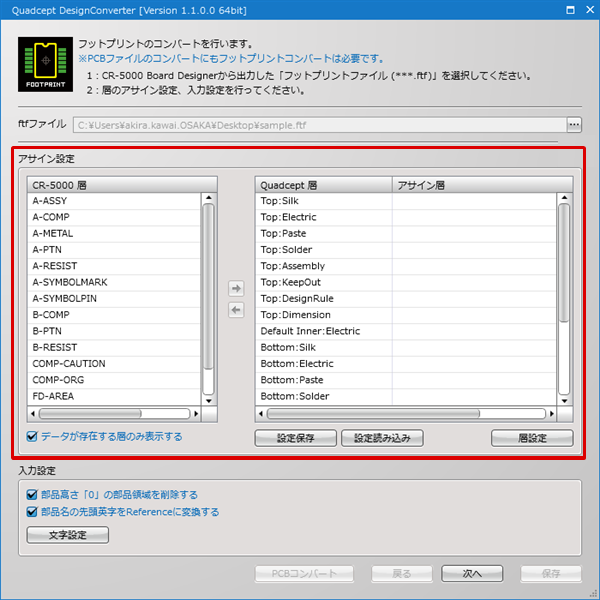Select Top:Silk in the Quadcept list
Viewport: 600px width, 600px height.
click(x=406, y=201)
